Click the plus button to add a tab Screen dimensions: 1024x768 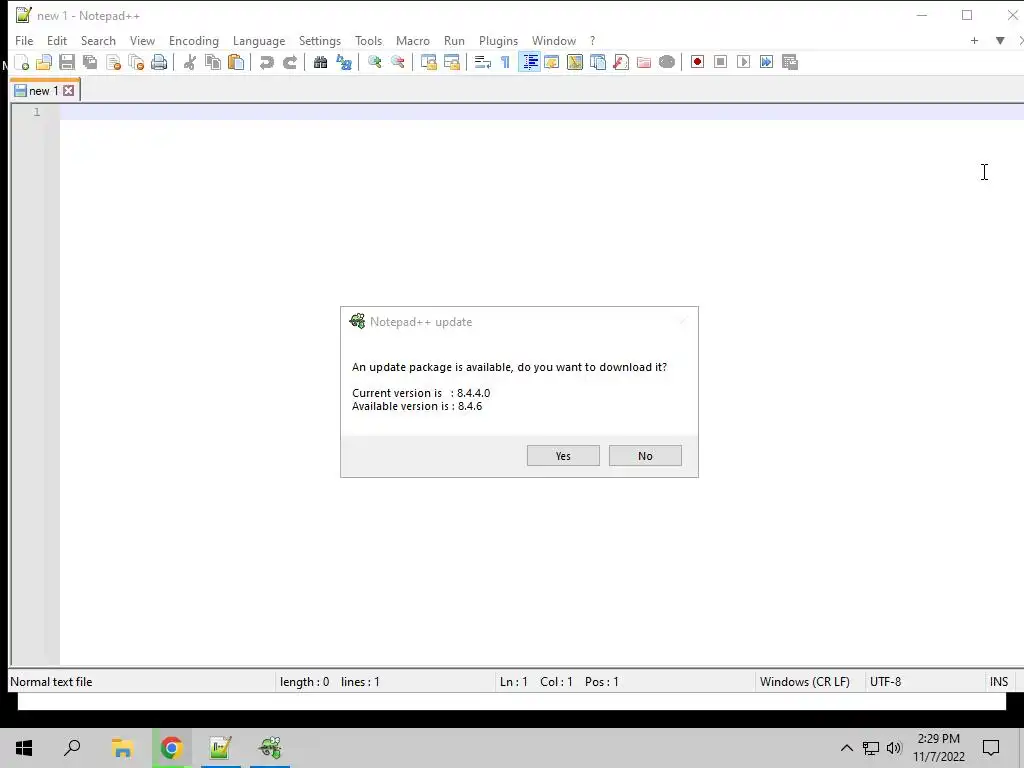[x=974, y=40]
